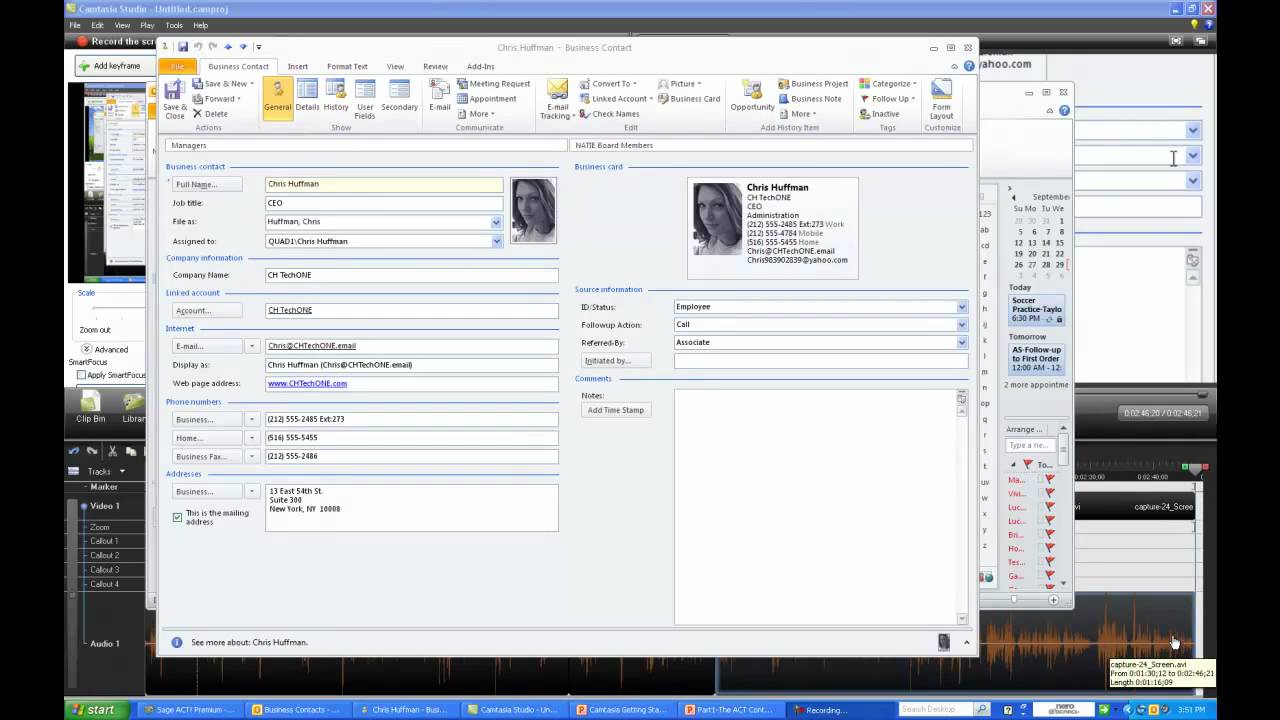1280x720 pixels.
Task: Open Camtasia's Tools menu
Action: click(x=174, y=25)
